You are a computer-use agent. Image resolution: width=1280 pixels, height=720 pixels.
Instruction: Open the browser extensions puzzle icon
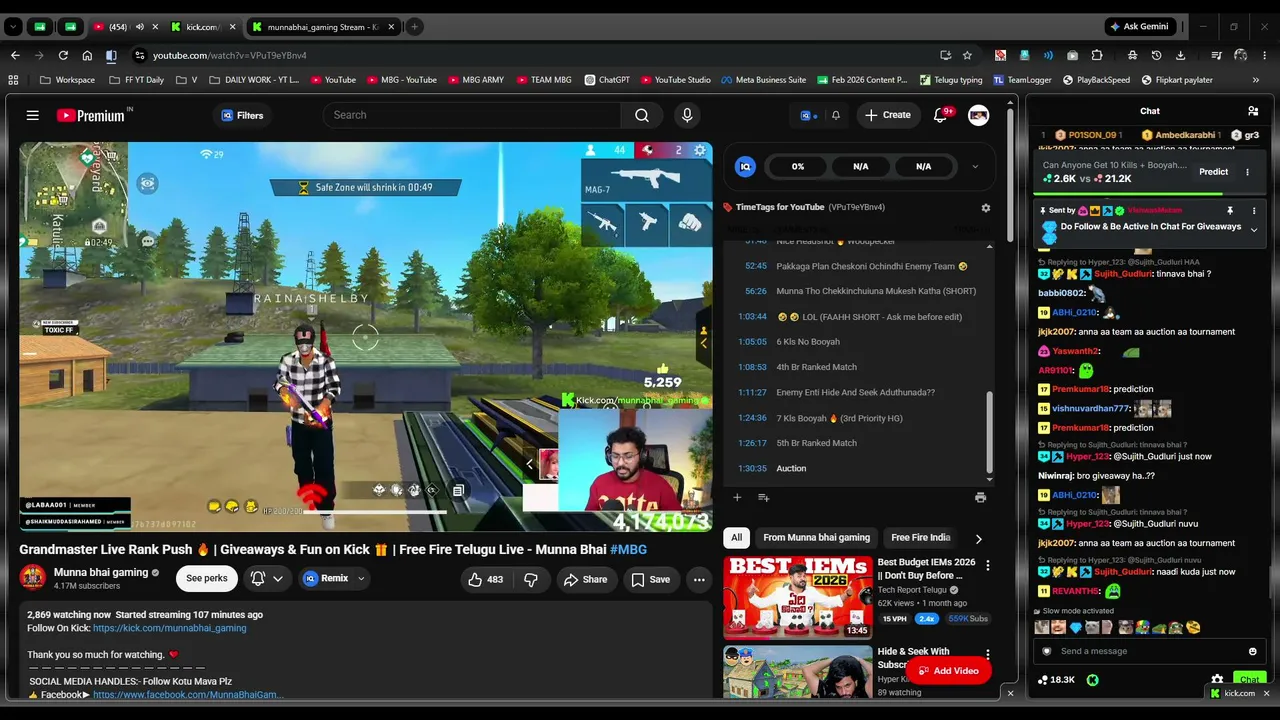(x=1097, y=56)
